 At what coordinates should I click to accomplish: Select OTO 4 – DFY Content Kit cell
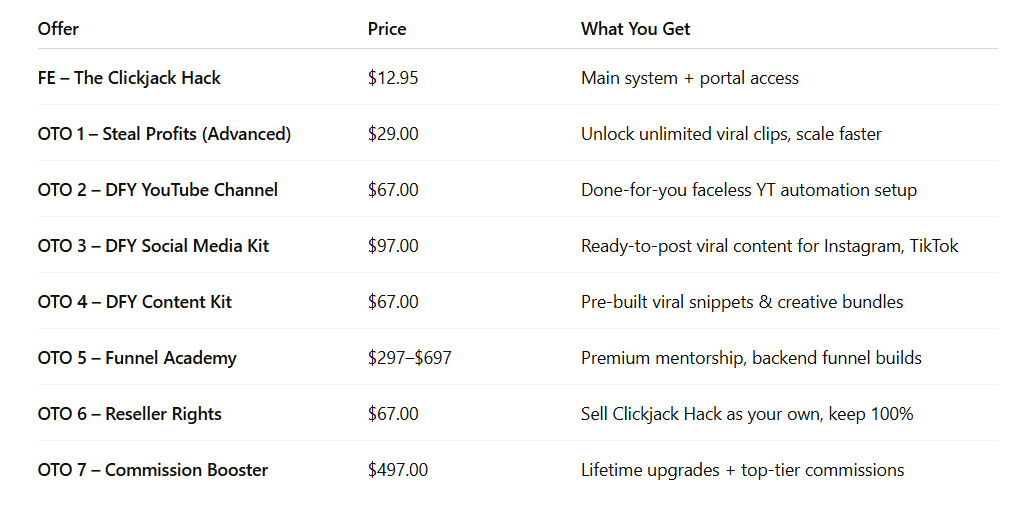135,302
